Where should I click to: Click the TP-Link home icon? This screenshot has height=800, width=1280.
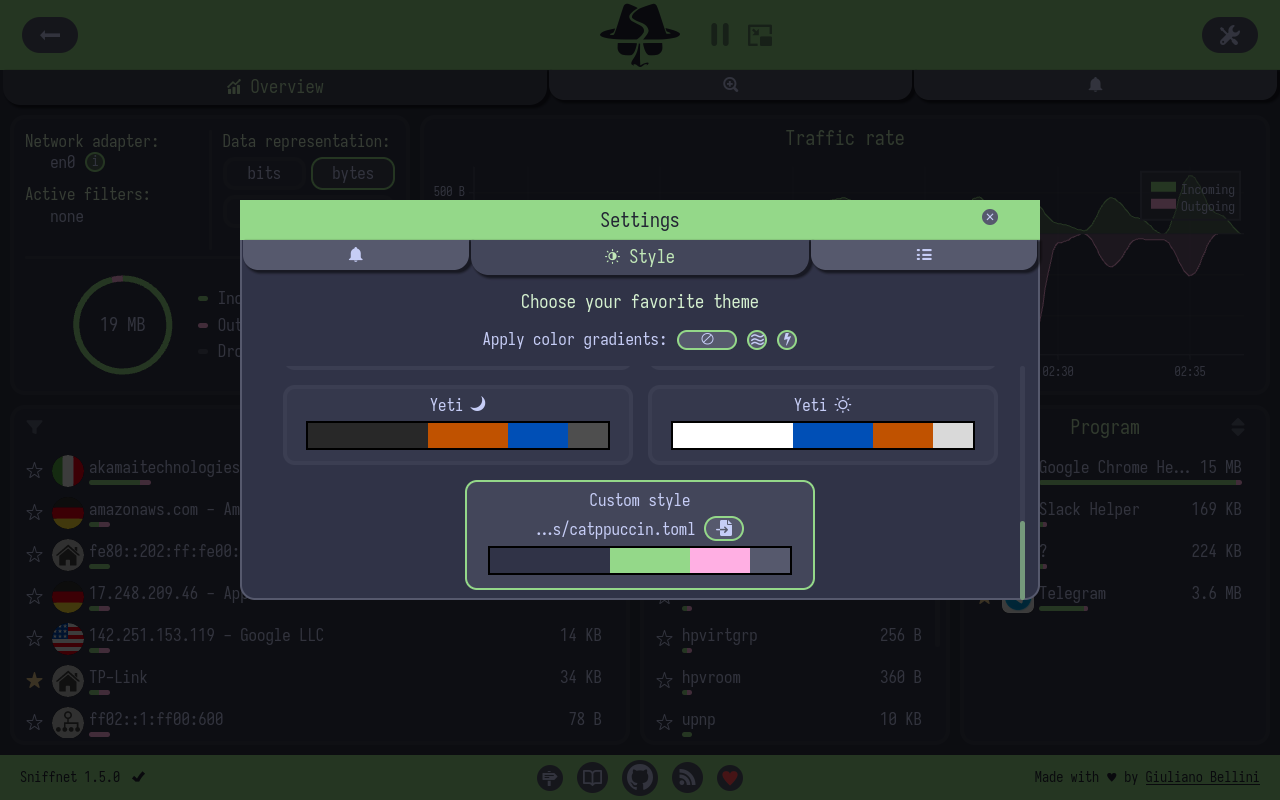tap(68, 680)
